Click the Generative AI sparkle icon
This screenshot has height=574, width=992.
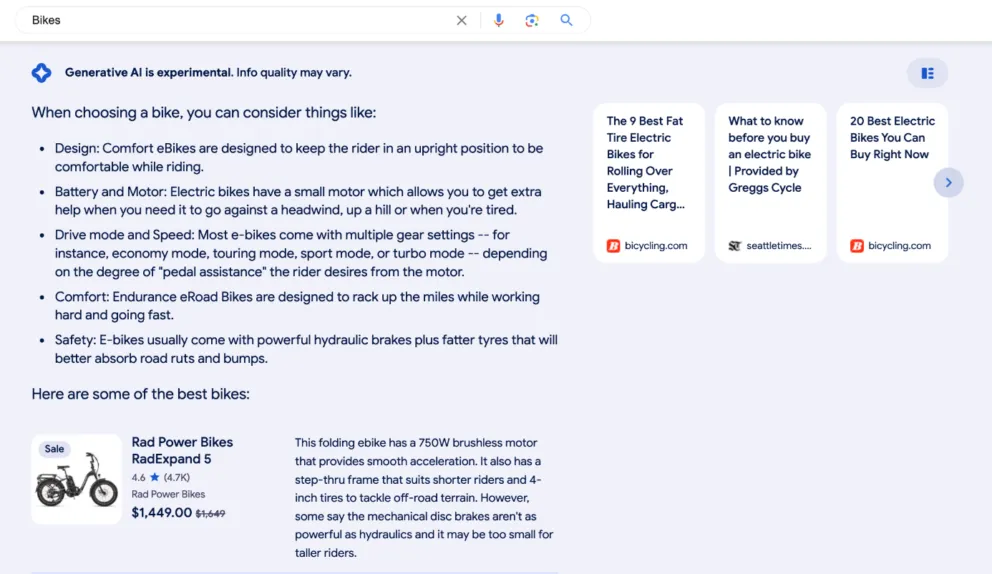pyautogui.click(x=41, y=72)
